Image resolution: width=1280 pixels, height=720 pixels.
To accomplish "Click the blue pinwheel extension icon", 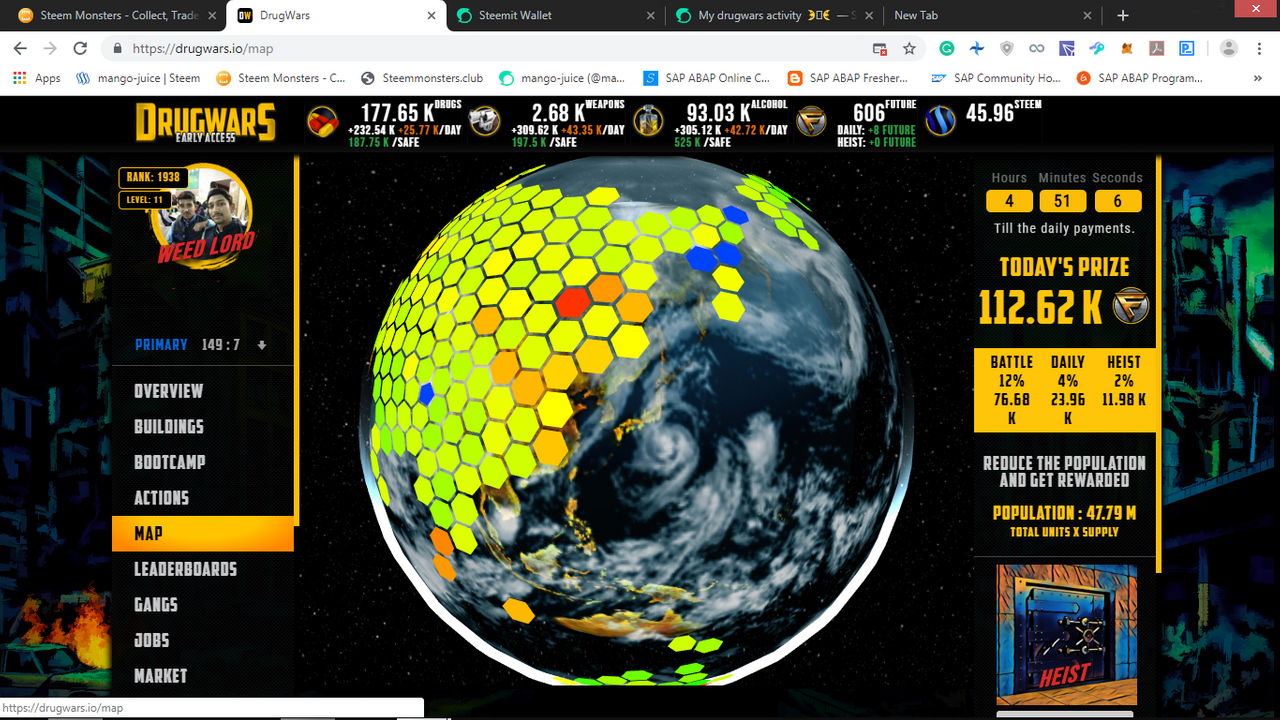I will click(976, 48).
